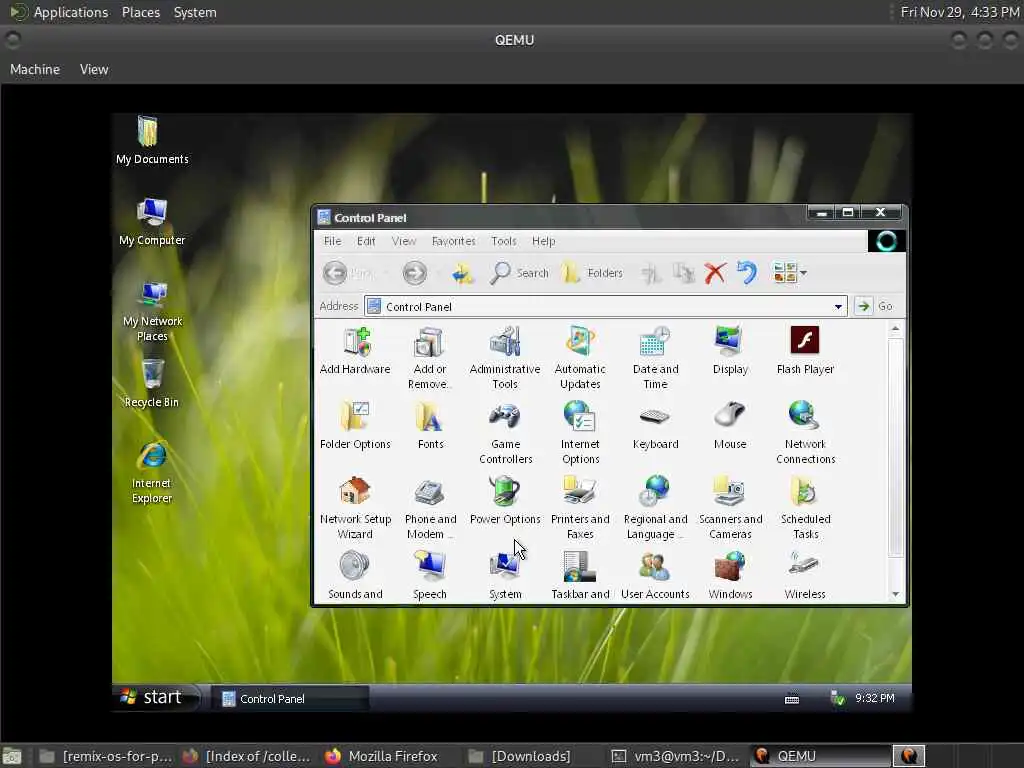Select My Computer desktop icon

(152, 221)
